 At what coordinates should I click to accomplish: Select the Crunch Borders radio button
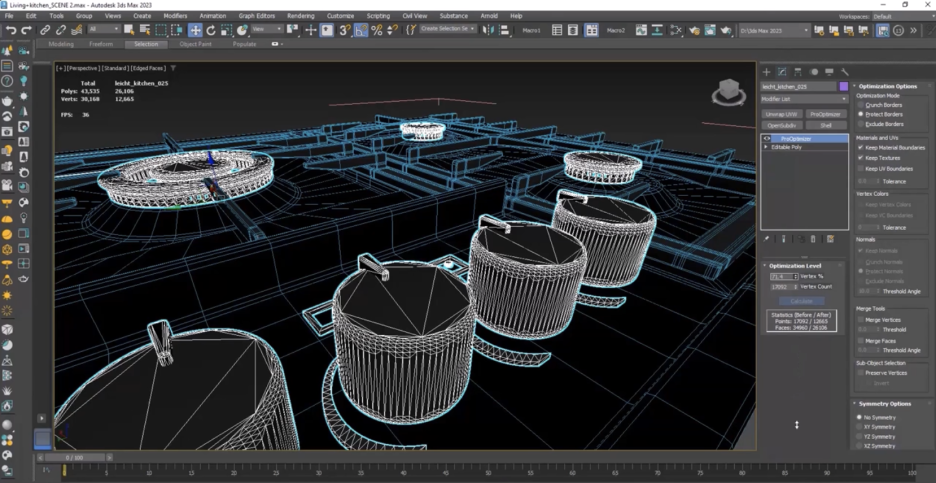coord(860,104)
